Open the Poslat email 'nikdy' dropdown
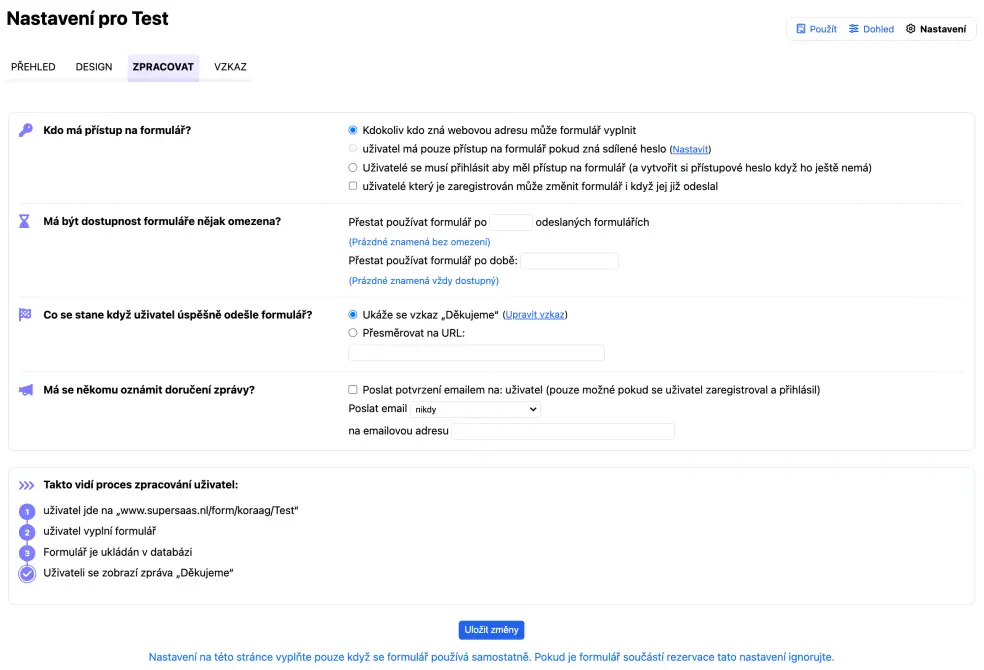Image resolution: width=984 pixels, height=670 pixels. click(x=475, y=409)
